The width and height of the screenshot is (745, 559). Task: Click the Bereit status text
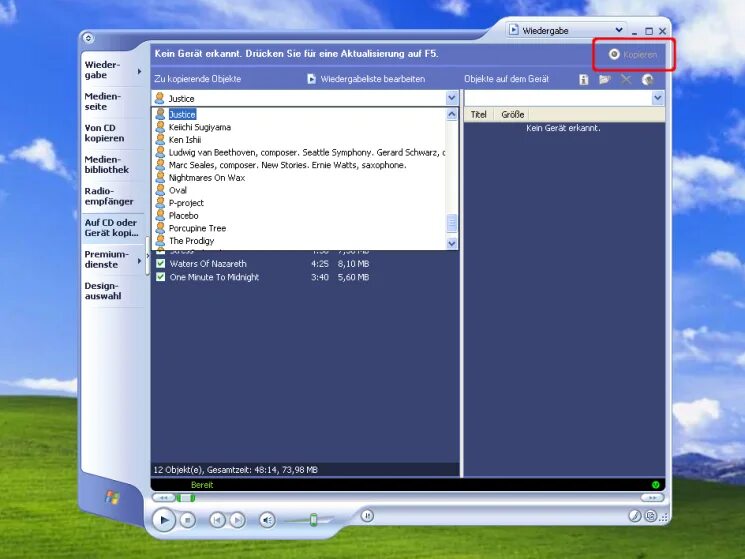tap(202, 485)
